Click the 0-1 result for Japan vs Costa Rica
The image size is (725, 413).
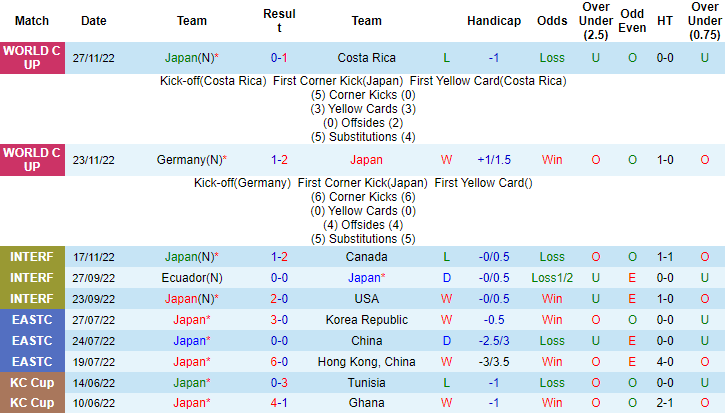coord(279,58)
